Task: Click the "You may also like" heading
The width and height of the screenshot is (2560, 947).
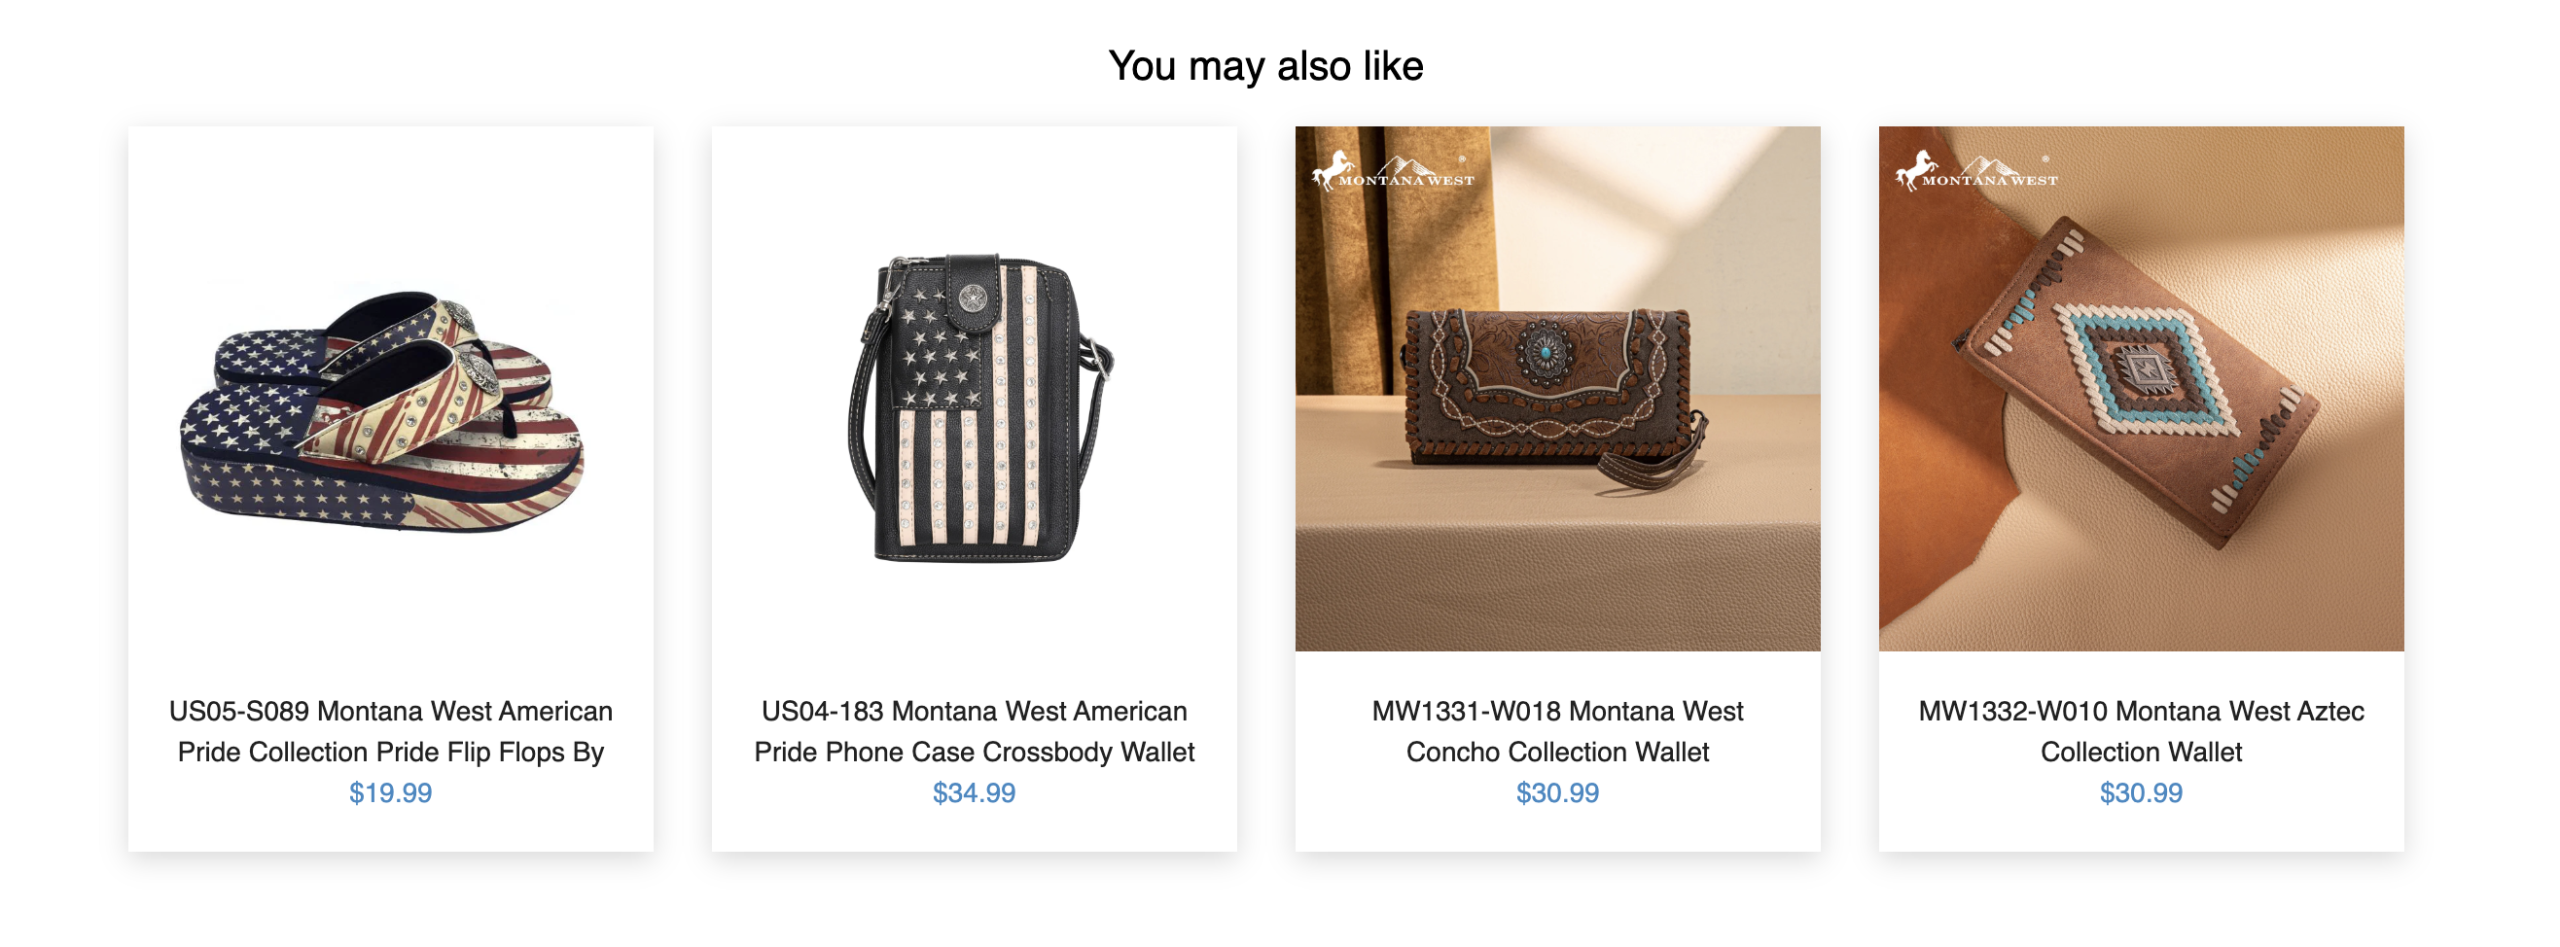Action: point(1265,66)
